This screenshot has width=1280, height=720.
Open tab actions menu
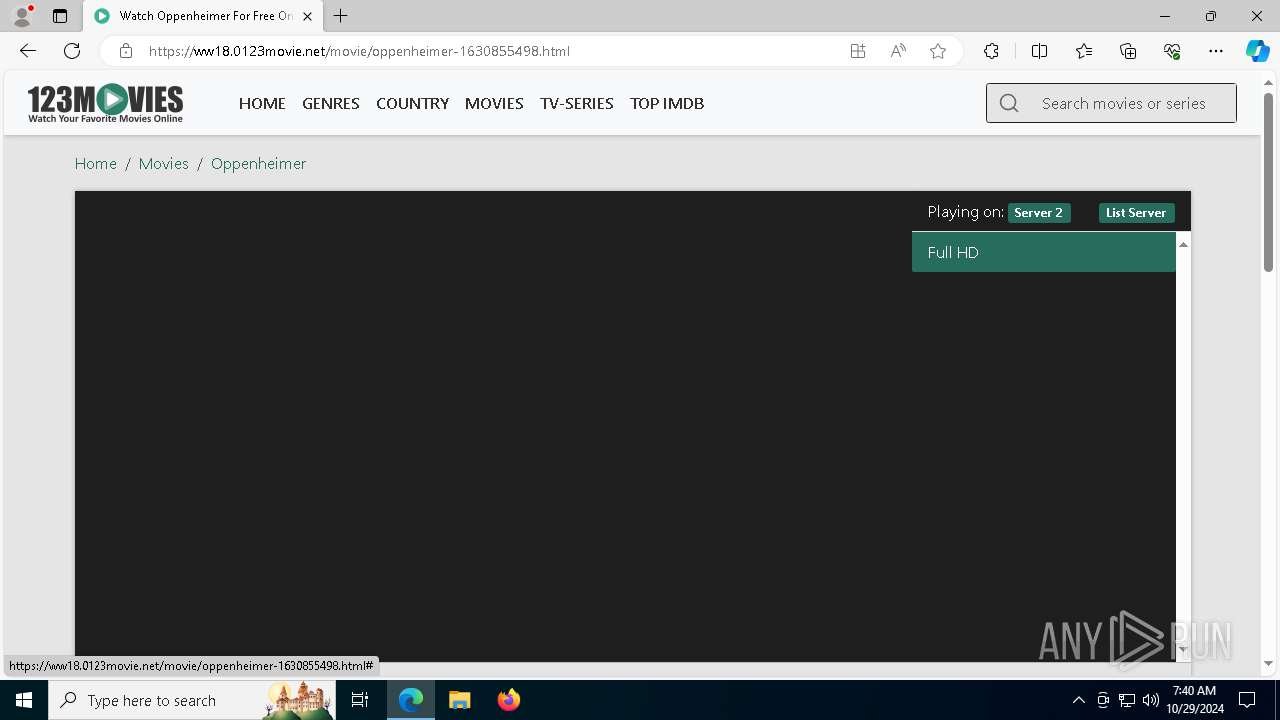click(60, 16)
